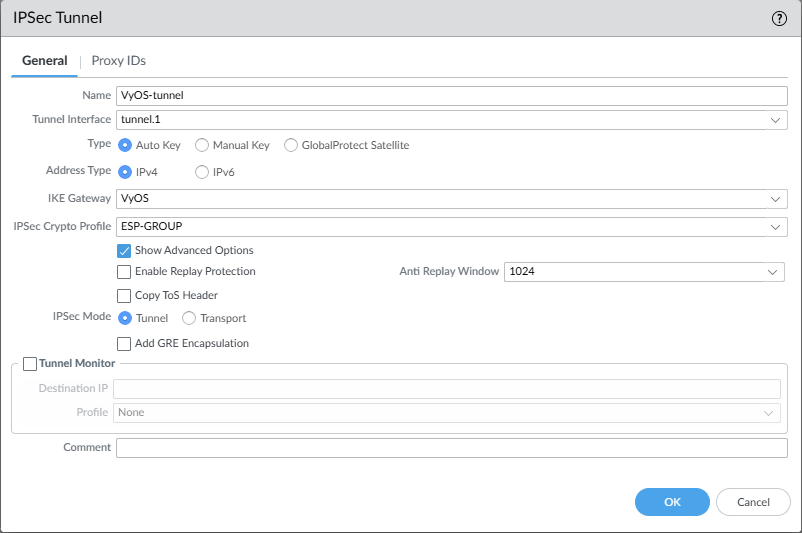The image size is (802, 533).
Task: Uncheck Show Advanced Options
Action: click(x=125, y=251)
